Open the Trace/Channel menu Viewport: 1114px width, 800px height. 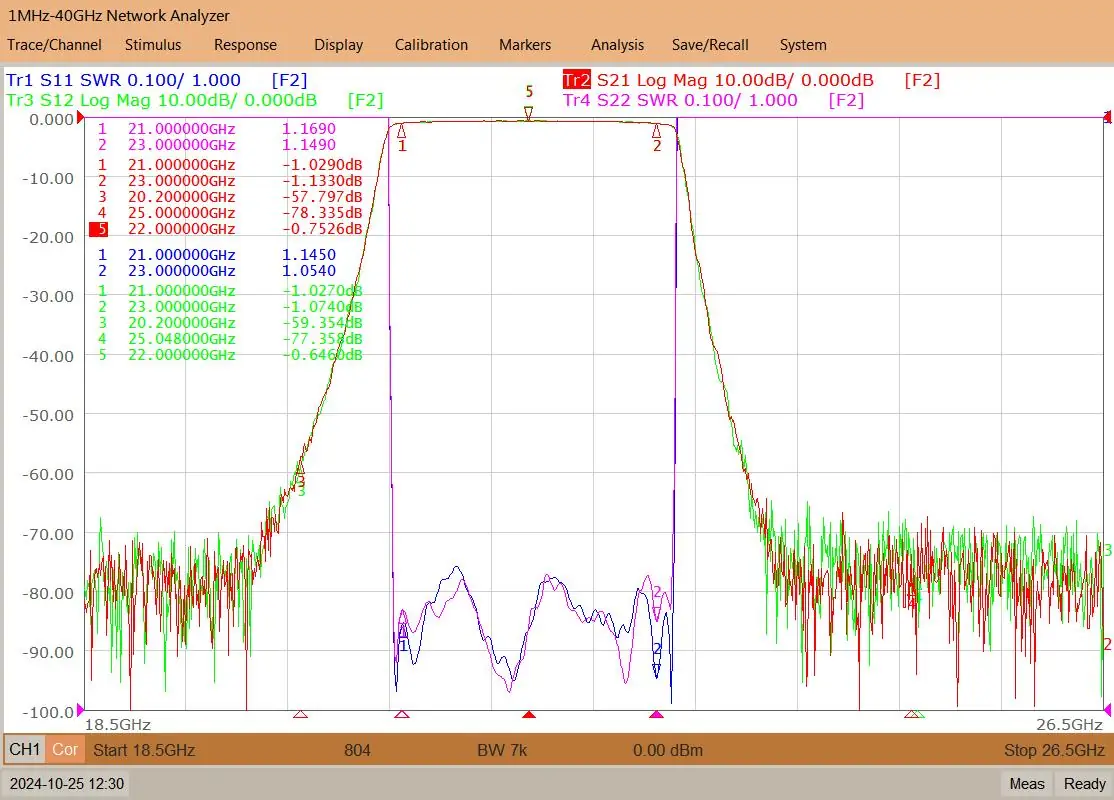[x=54, y=45]
